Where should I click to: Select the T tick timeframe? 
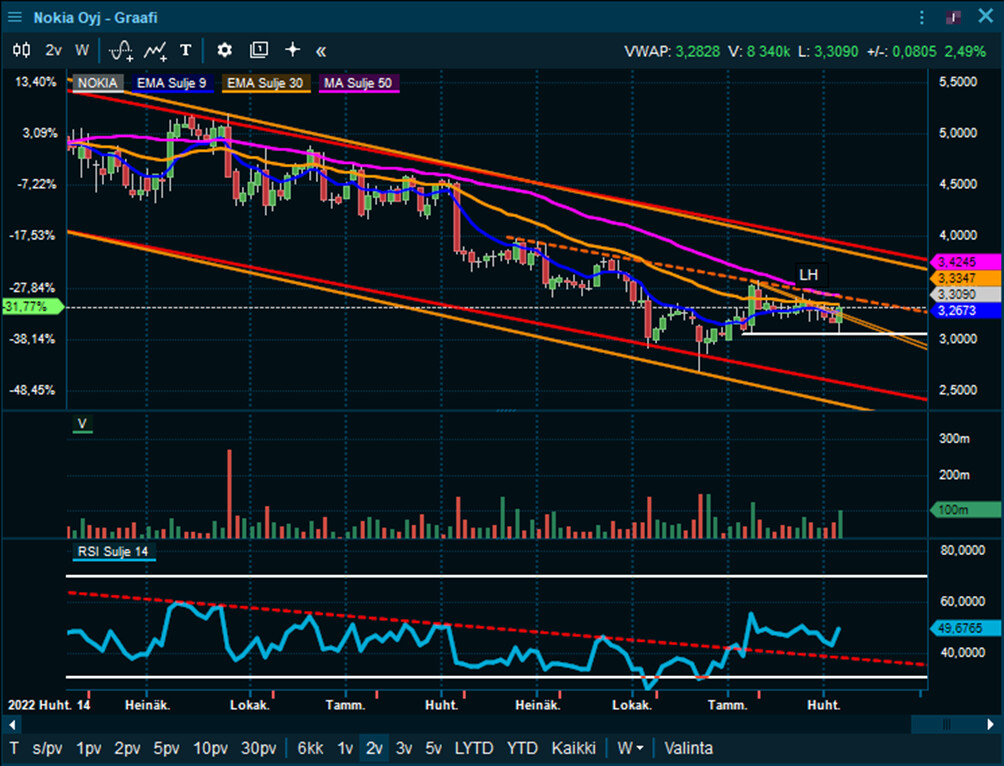pyautogui.click(x=13, y=748)
